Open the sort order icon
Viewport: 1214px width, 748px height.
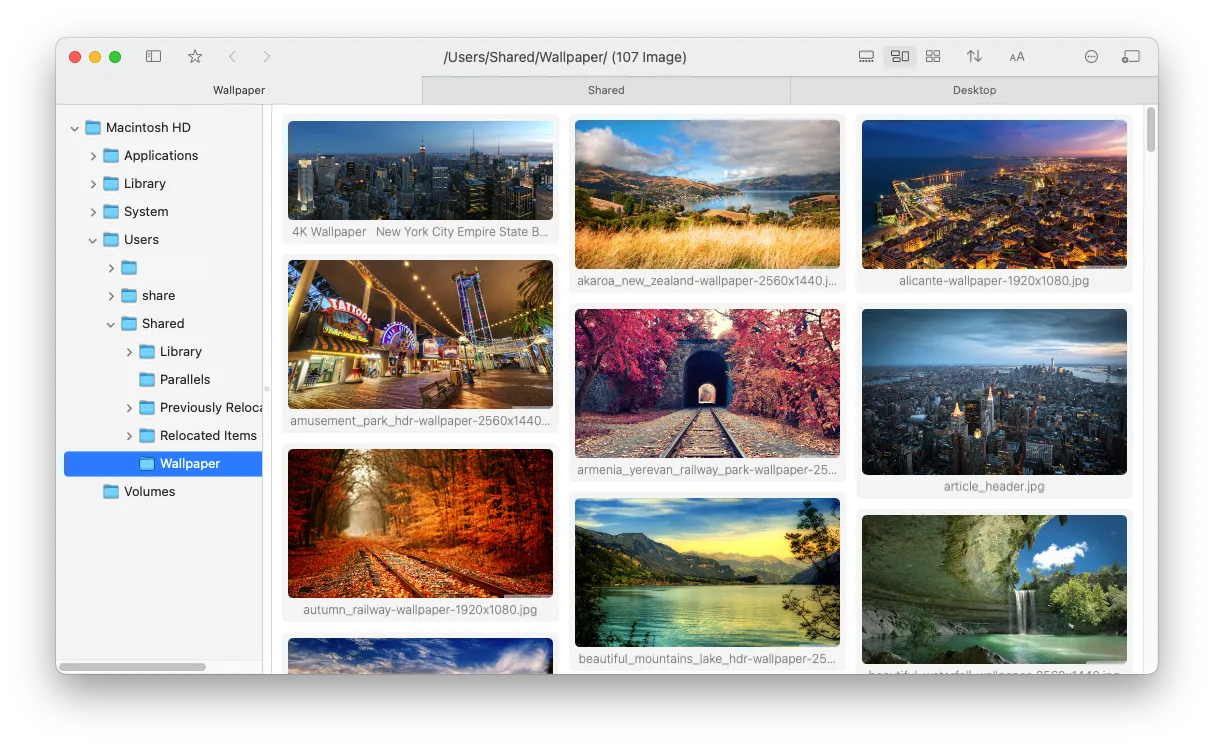974,56
